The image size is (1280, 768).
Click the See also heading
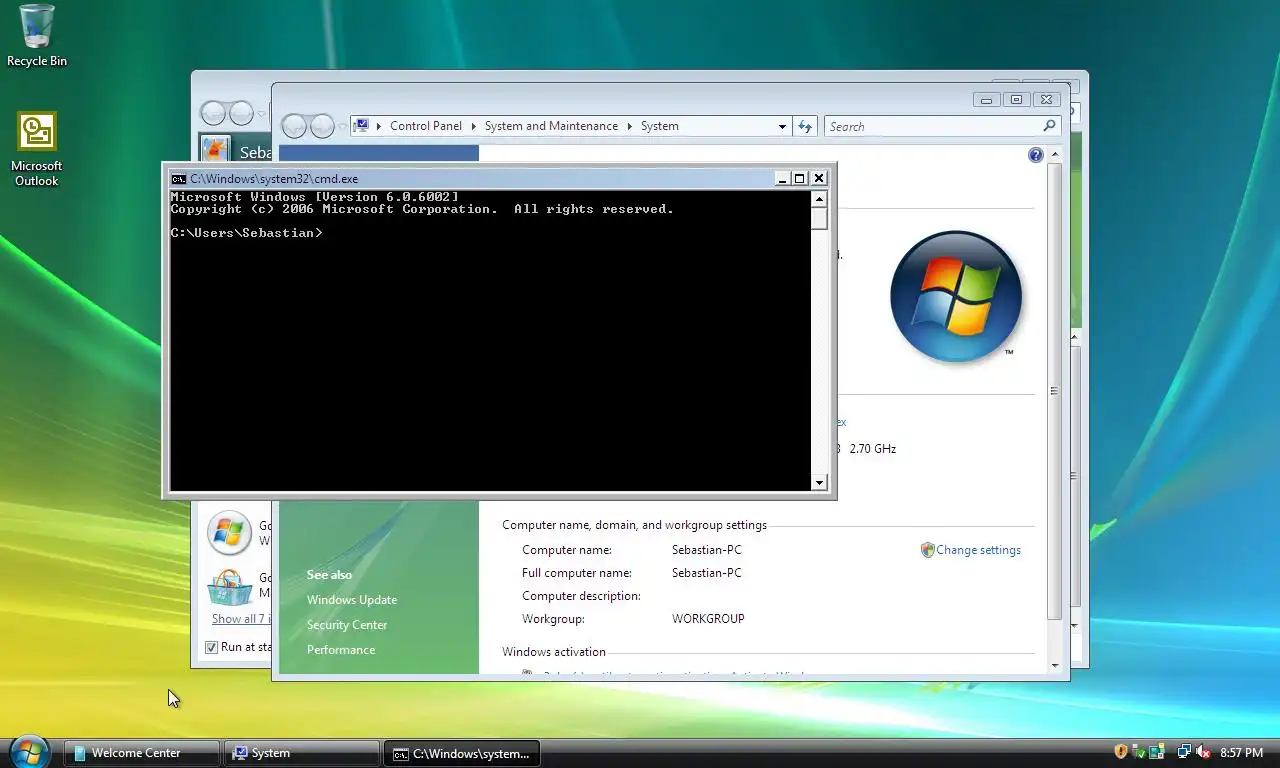point(329,575)
